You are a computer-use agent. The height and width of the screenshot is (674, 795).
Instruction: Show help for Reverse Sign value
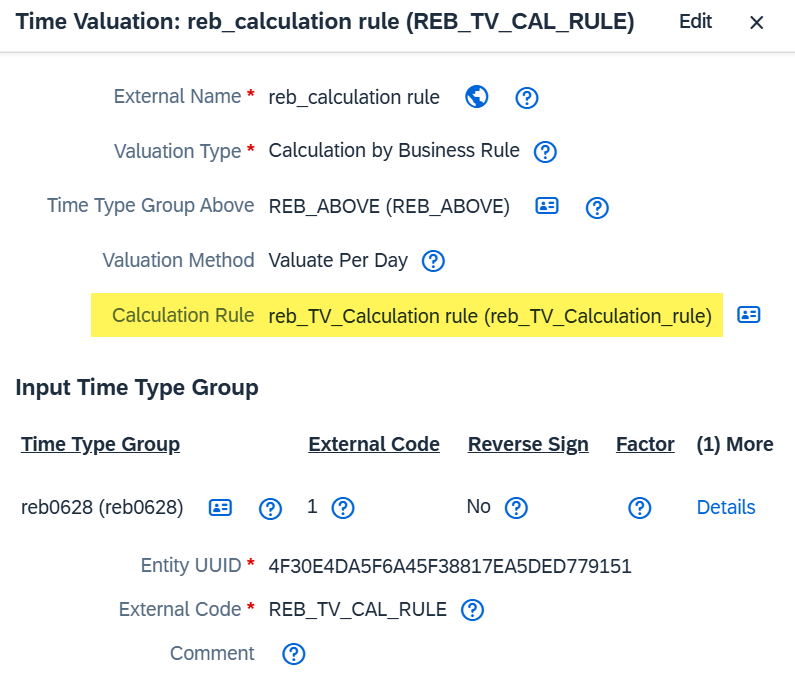coord(516,508)
